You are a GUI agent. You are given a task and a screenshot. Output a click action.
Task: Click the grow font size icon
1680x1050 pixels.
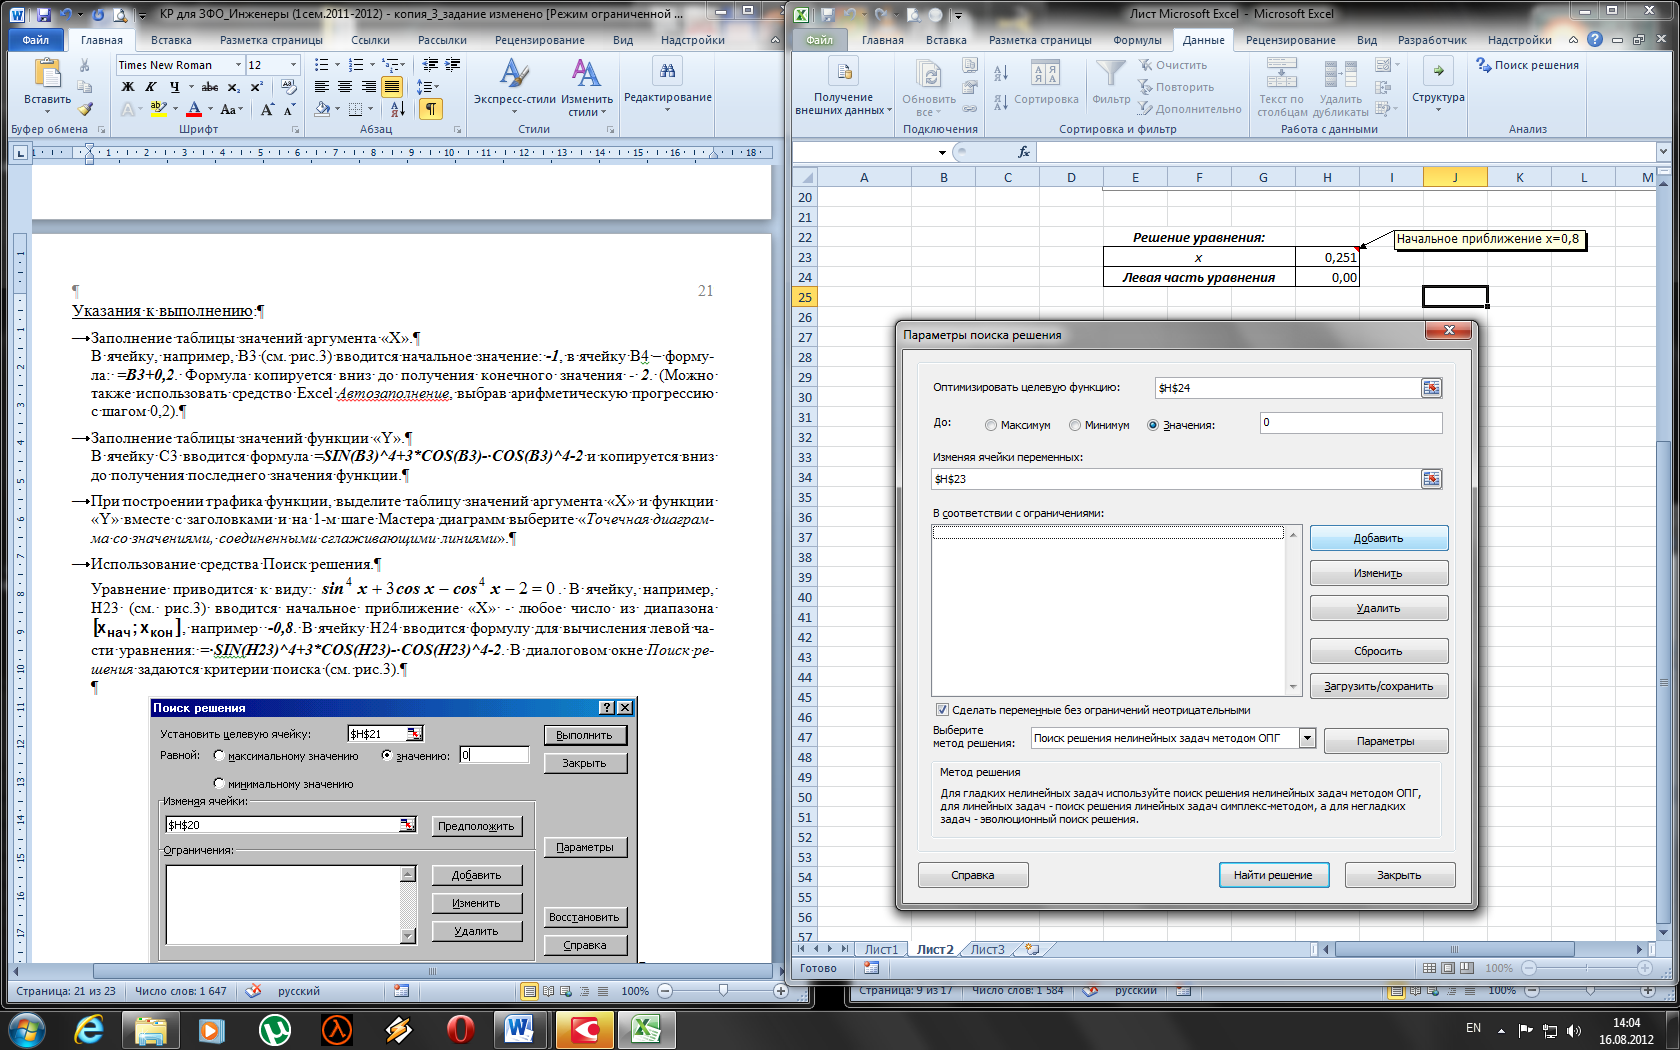pos(267,109)
